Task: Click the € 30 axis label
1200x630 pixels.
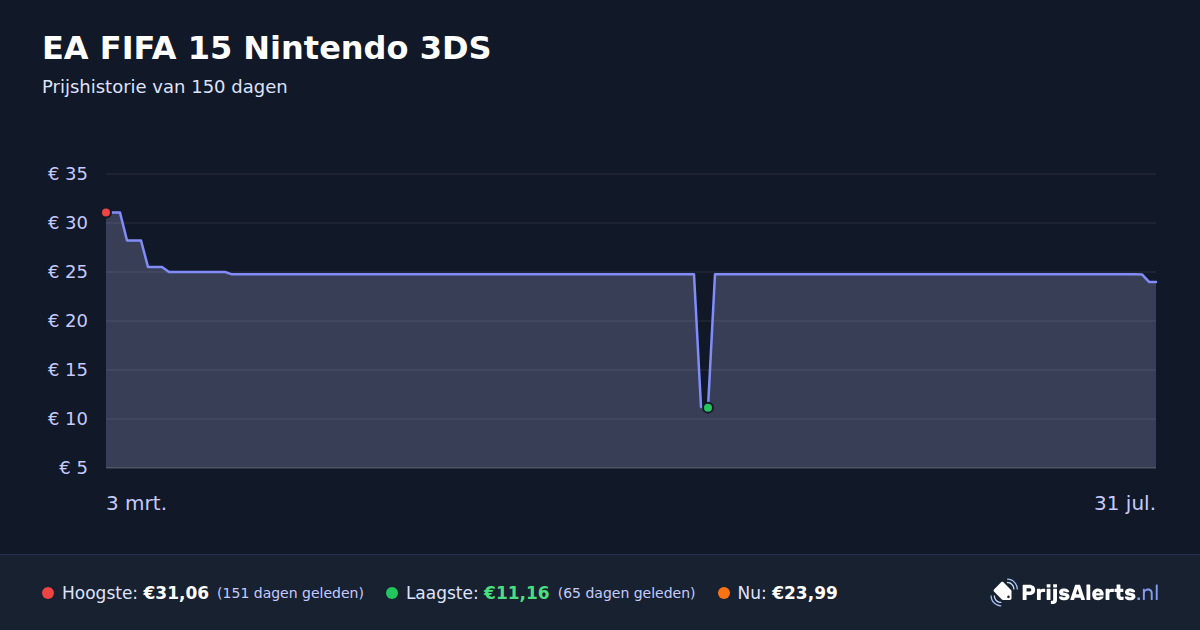Action: [68, 223]
